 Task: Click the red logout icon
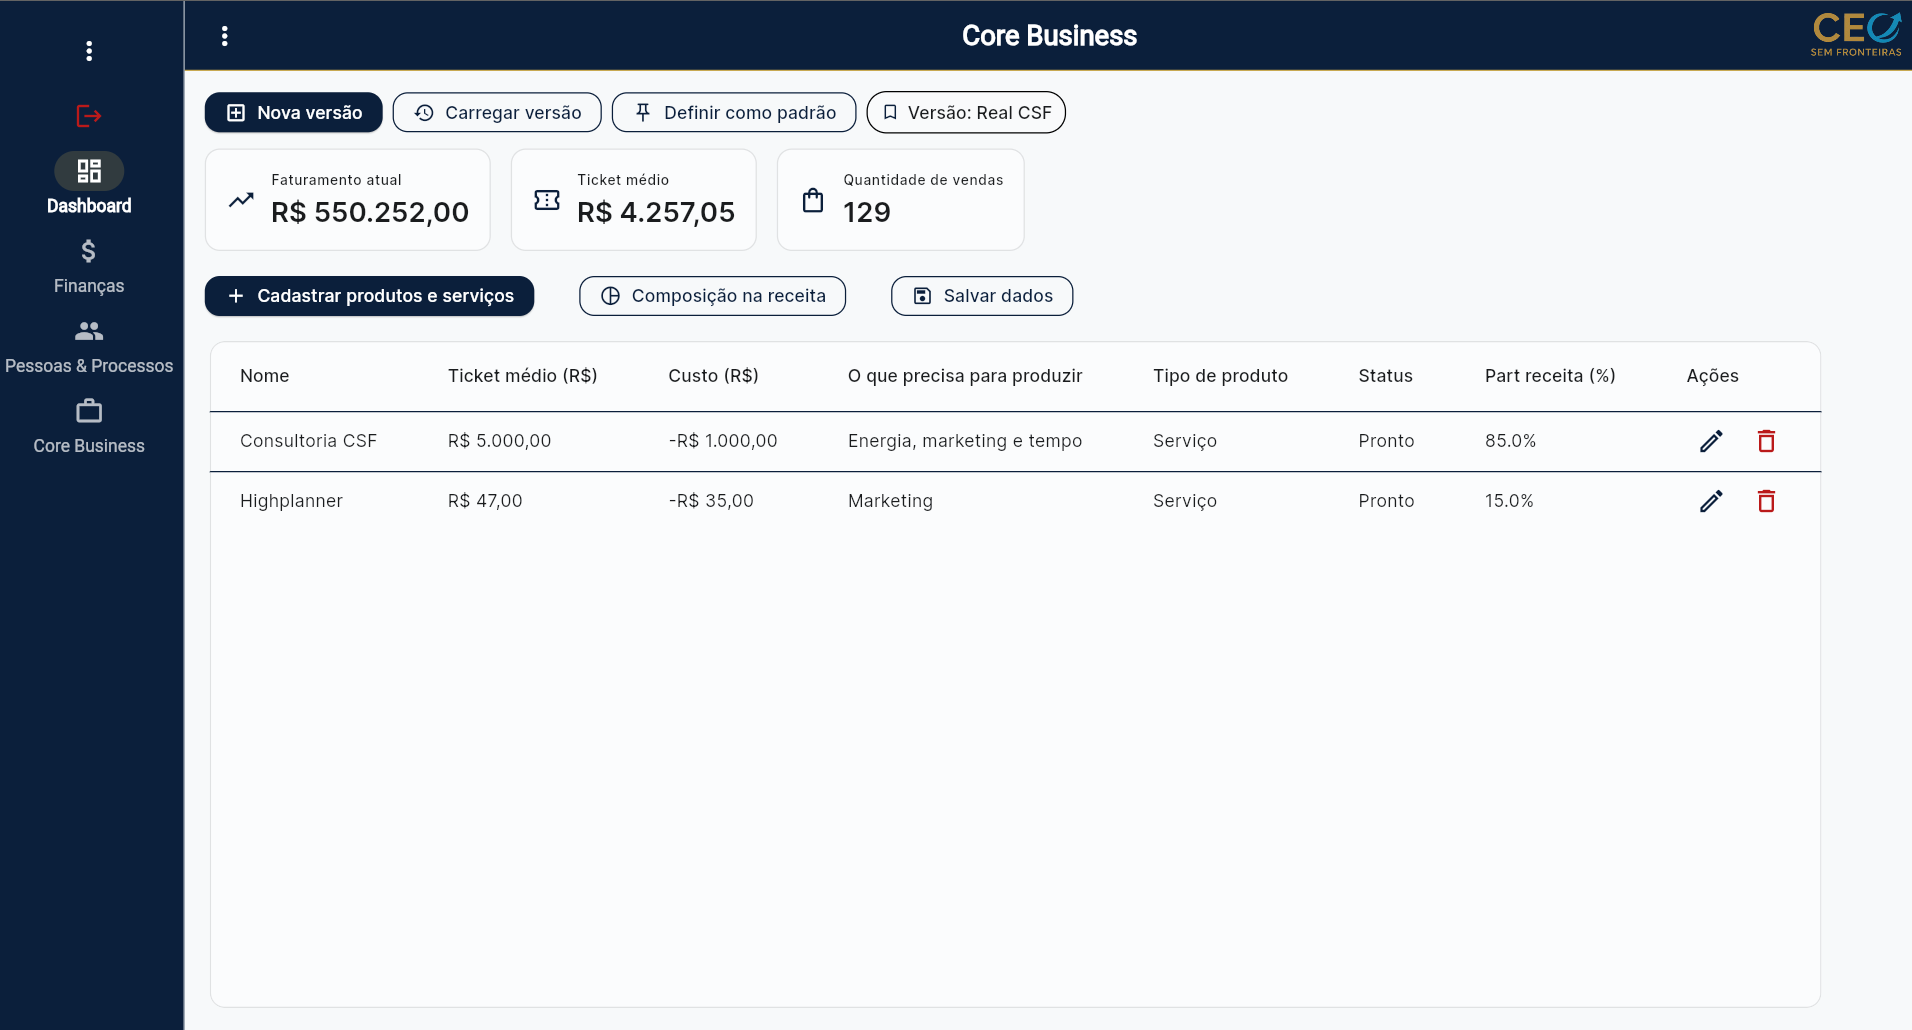click(89, 116)
